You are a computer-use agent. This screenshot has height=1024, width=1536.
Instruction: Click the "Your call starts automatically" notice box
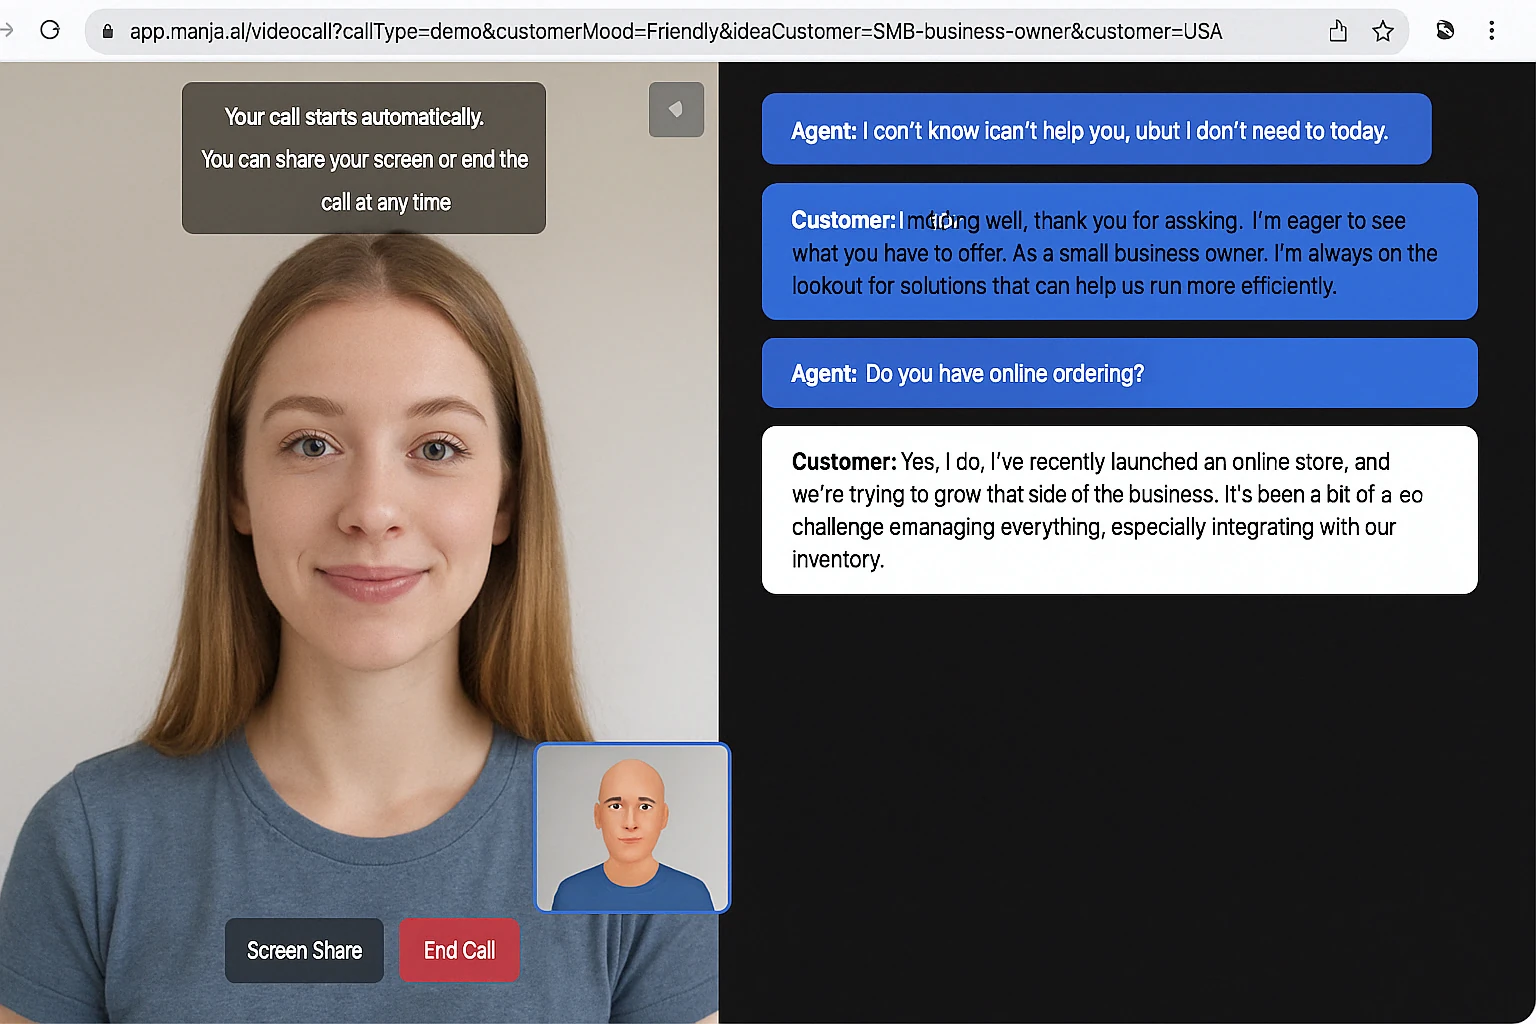click(364, 158)
